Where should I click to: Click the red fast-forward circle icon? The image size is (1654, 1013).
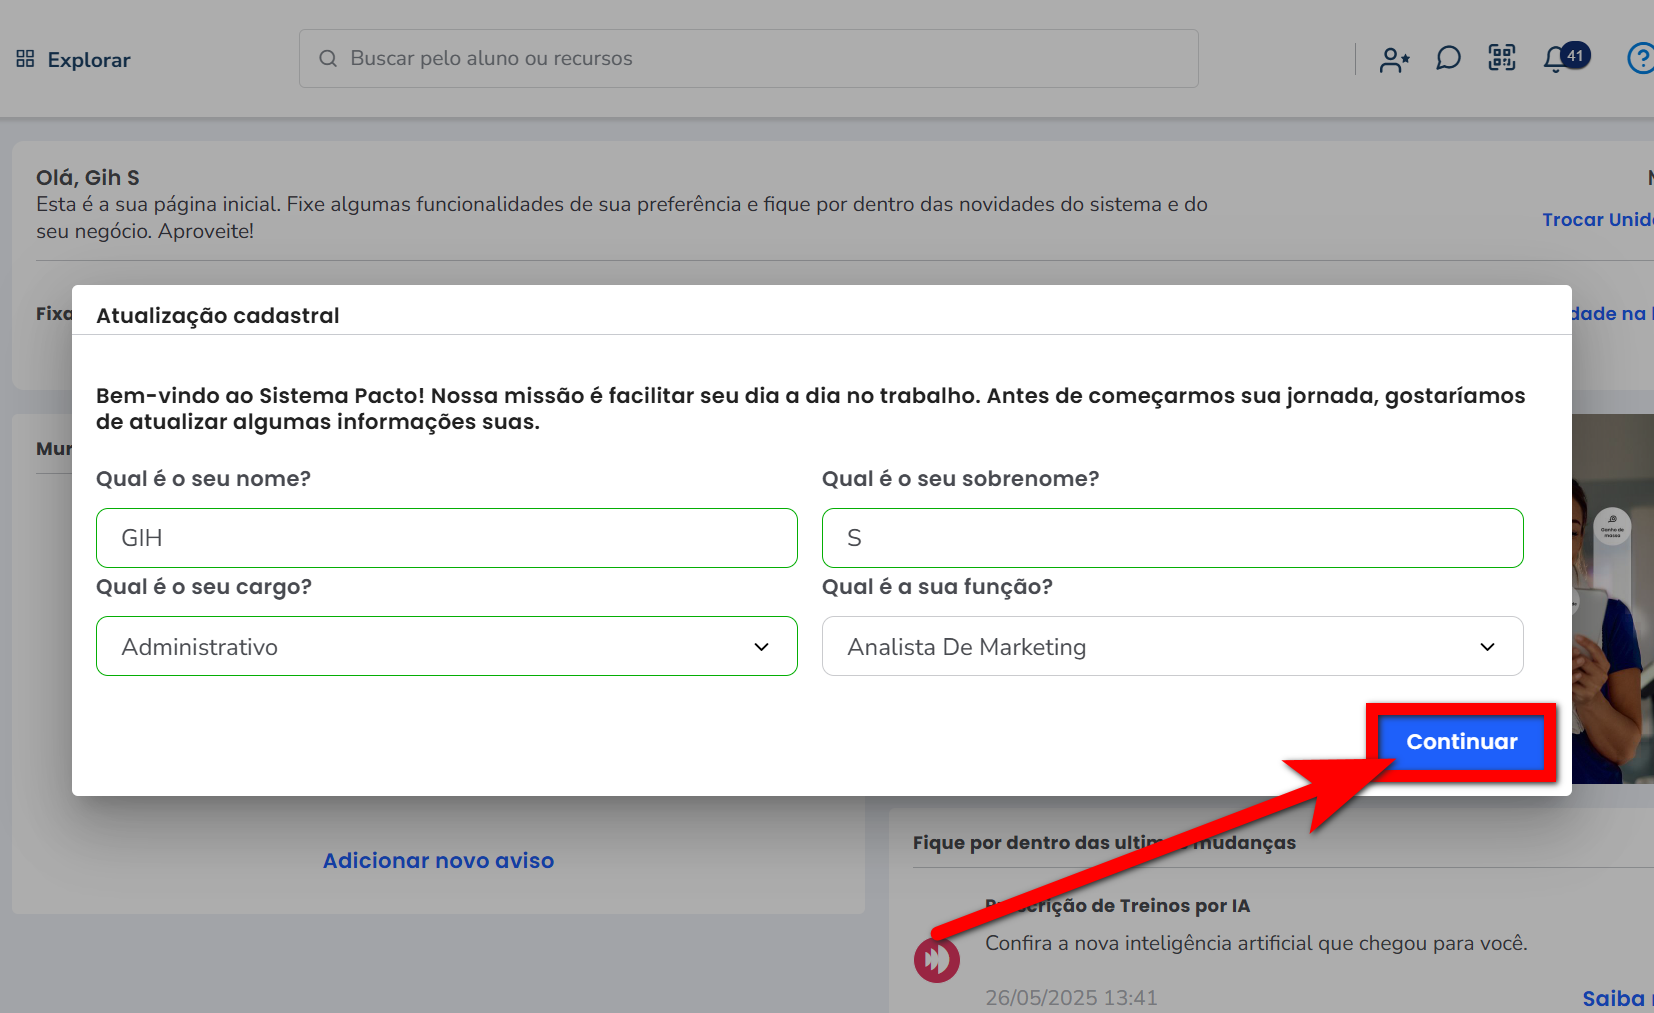(x=936, y=960)
